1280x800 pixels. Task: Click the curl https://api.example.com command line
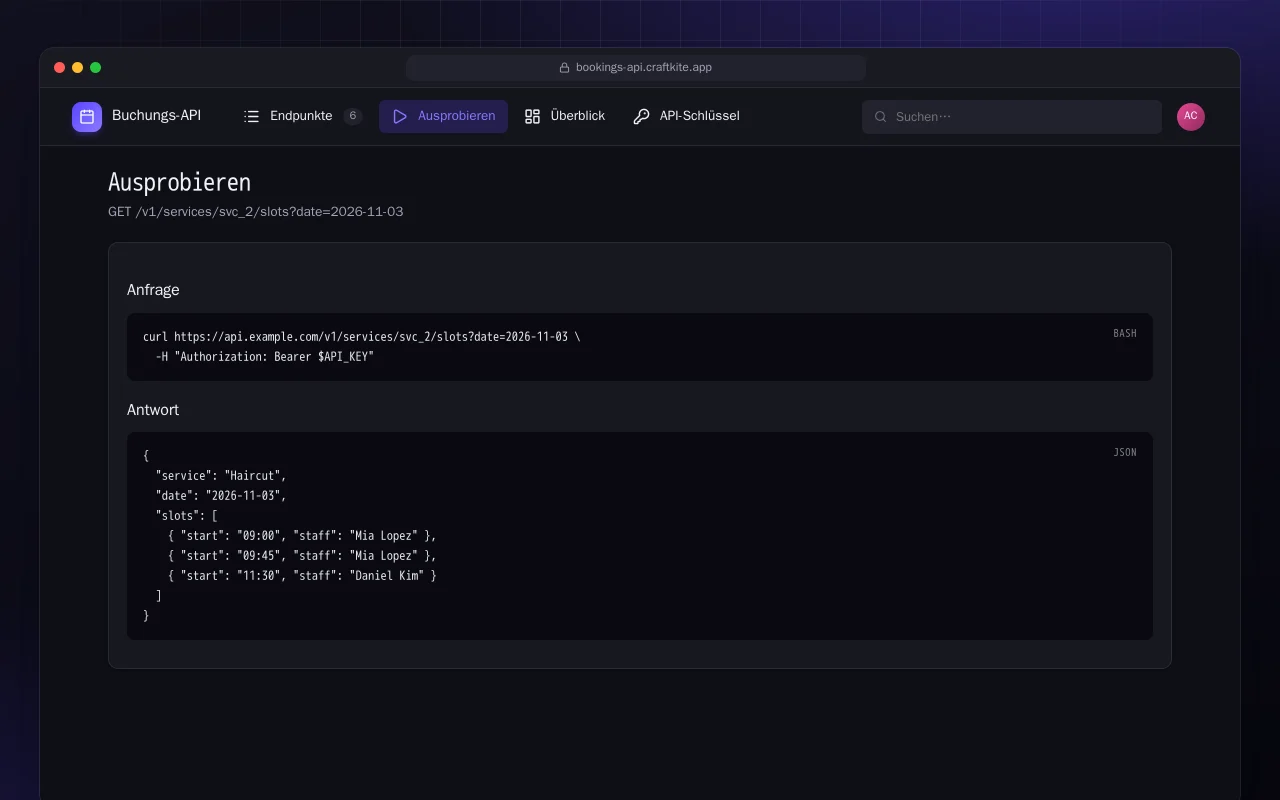pos(361,337)
